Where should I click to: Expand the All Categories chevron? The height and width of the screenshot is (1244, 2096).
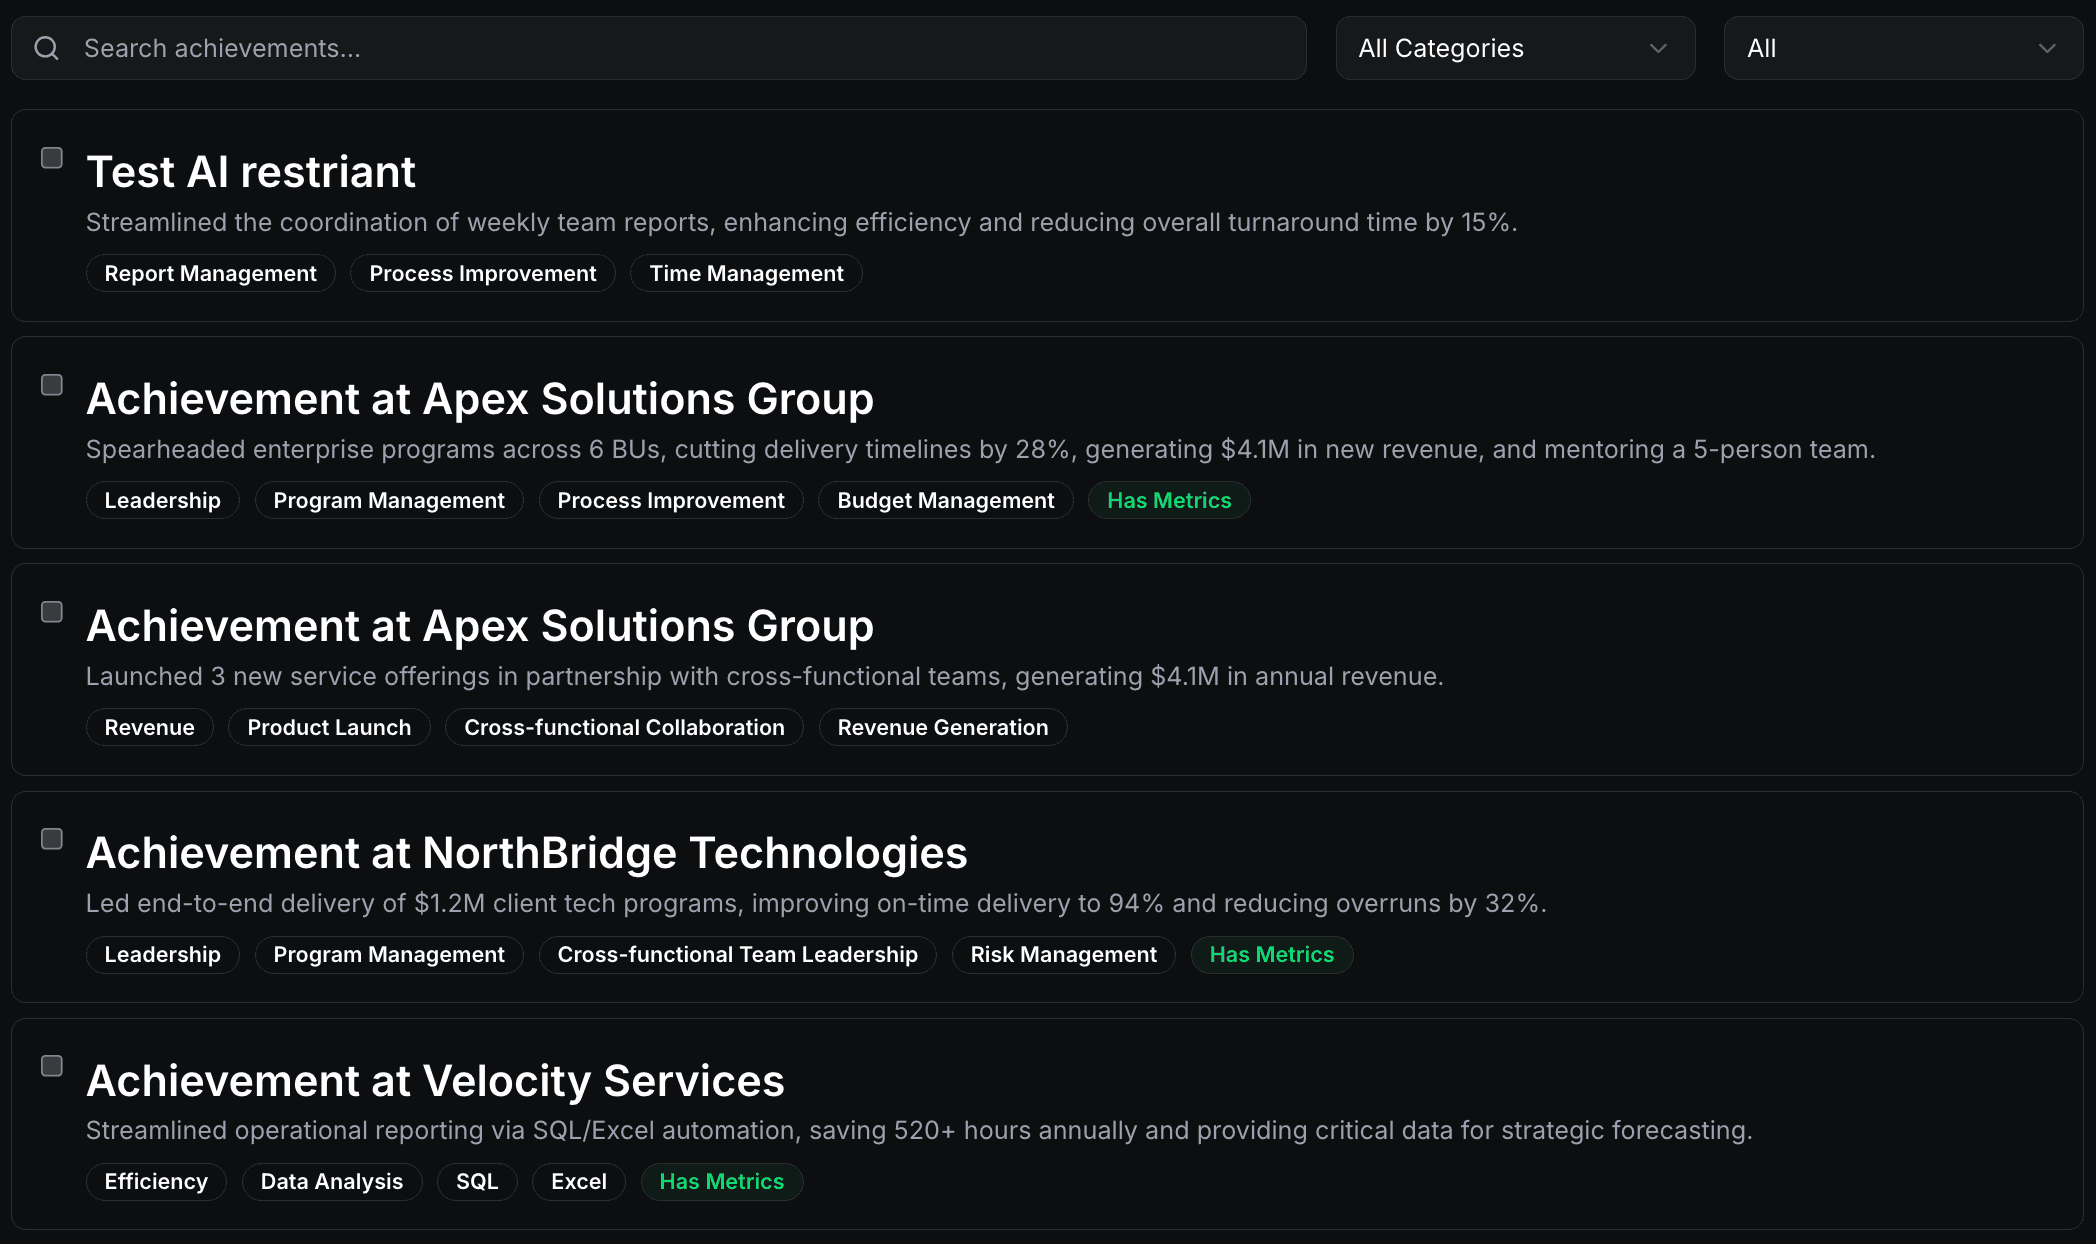(x=1658, y=47)
